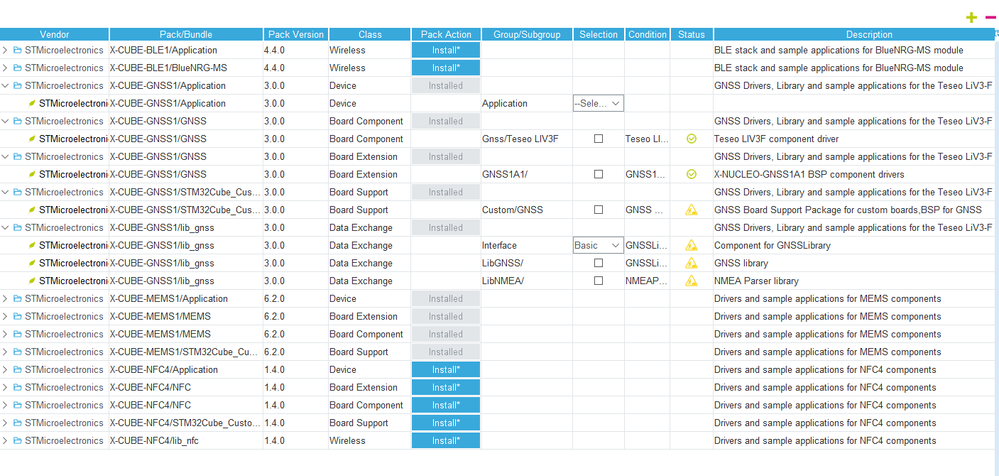Click the Class column header
The image size is (999, 476).
pyautogui.click(x=370, y=34)
